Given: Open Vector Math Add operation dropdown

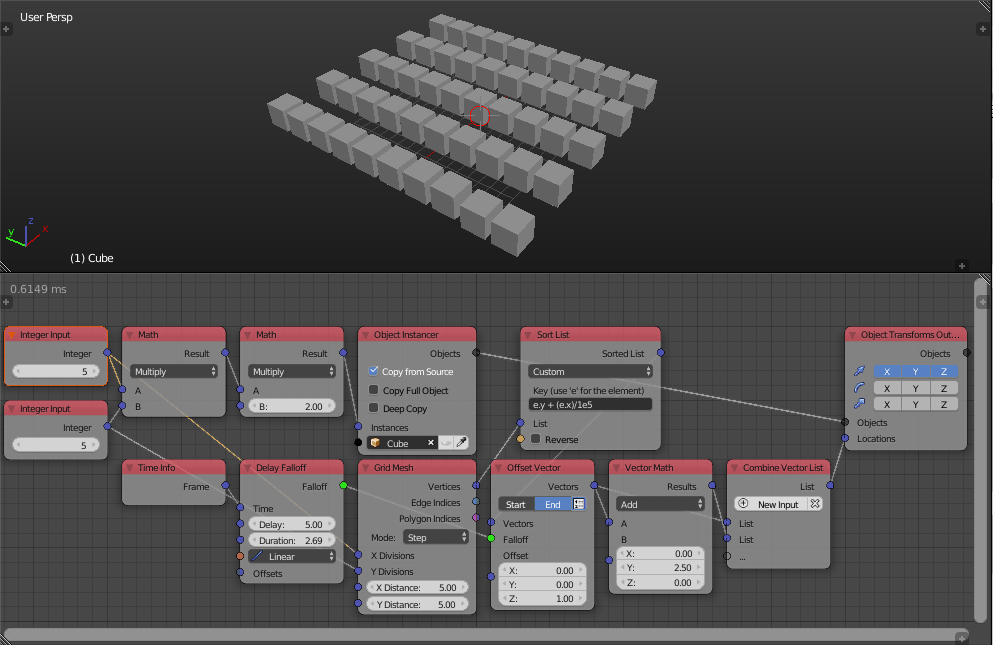Looking at the screenshot, I should tap(661, 504).
